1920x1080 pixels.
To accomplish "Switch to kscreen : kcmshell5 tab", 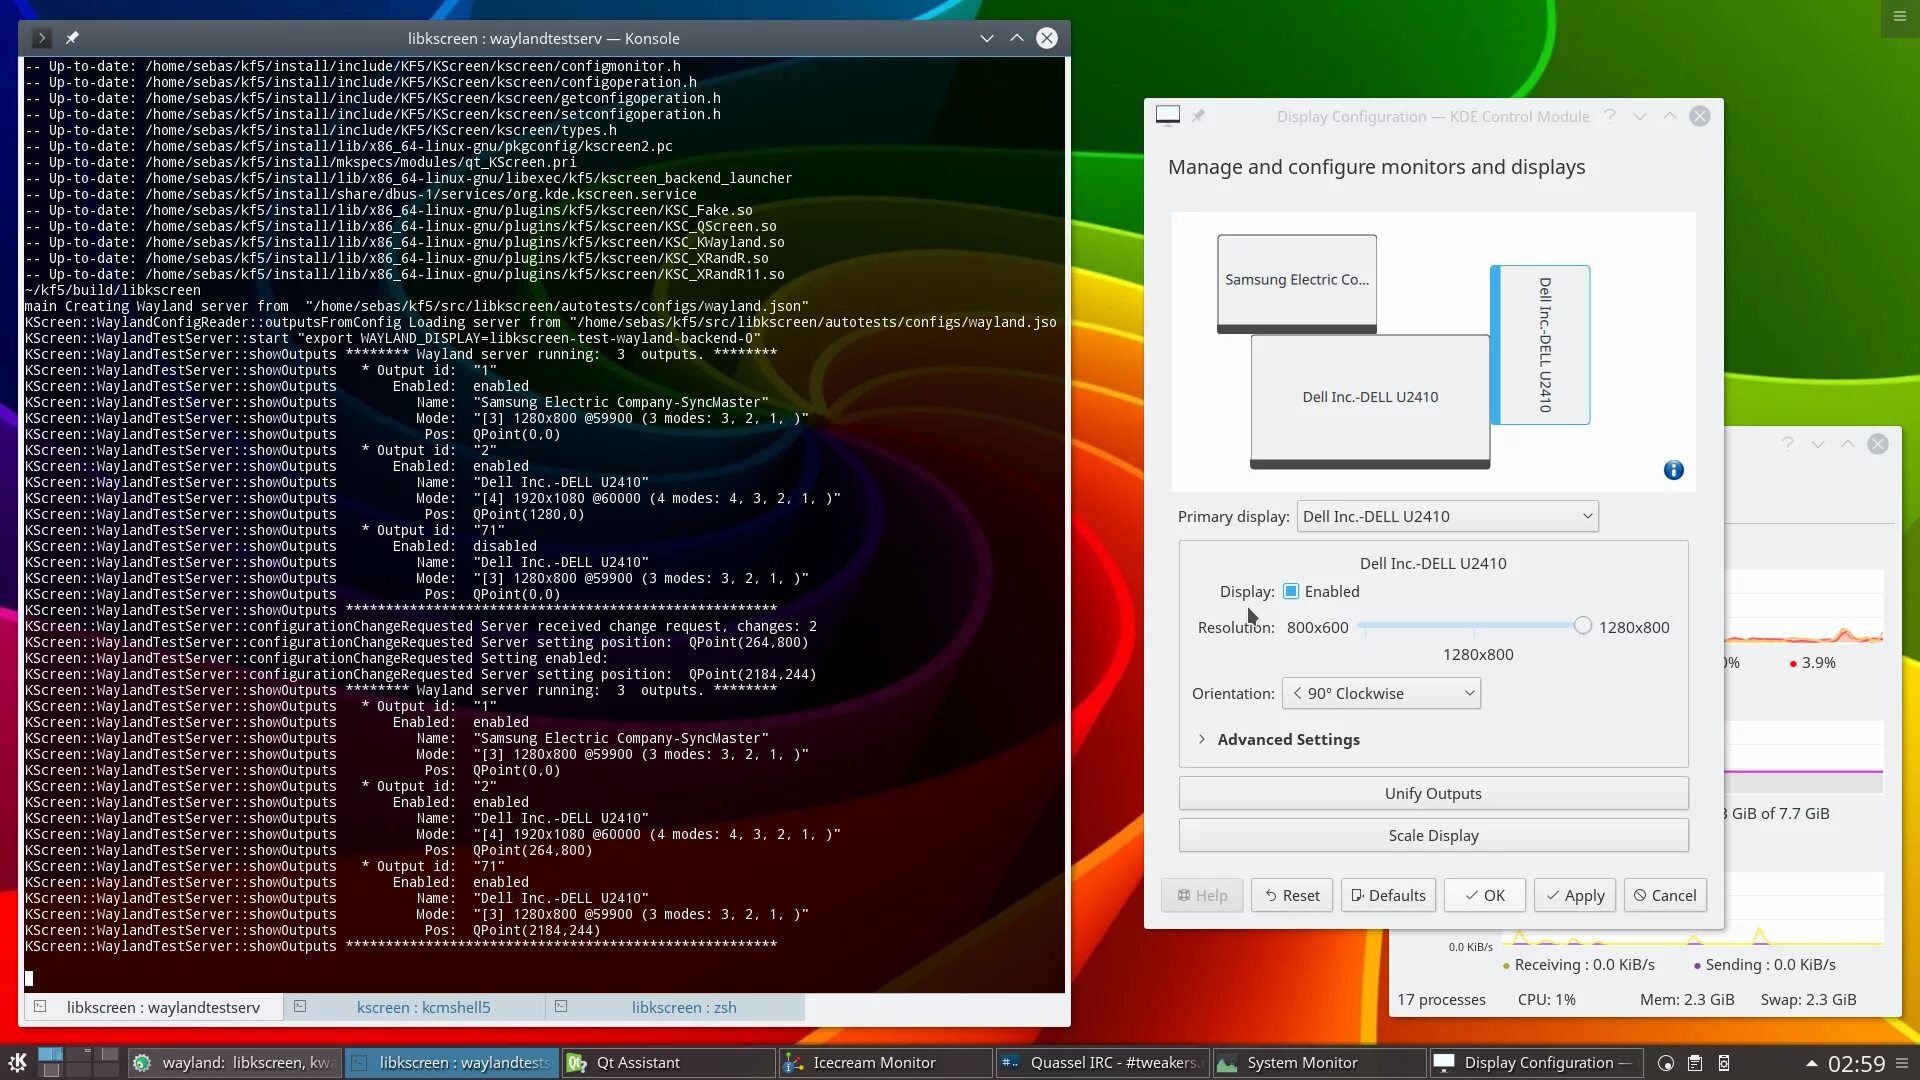I will click(423, 1007).
